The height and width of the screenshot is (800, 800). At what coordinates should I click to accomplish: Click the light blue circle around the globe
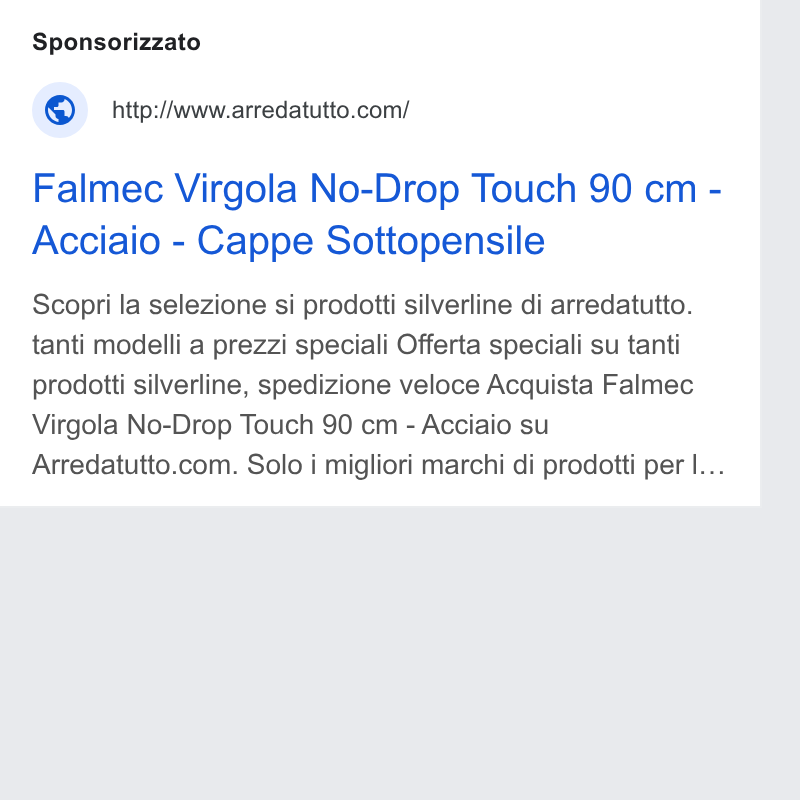point(60,110)
